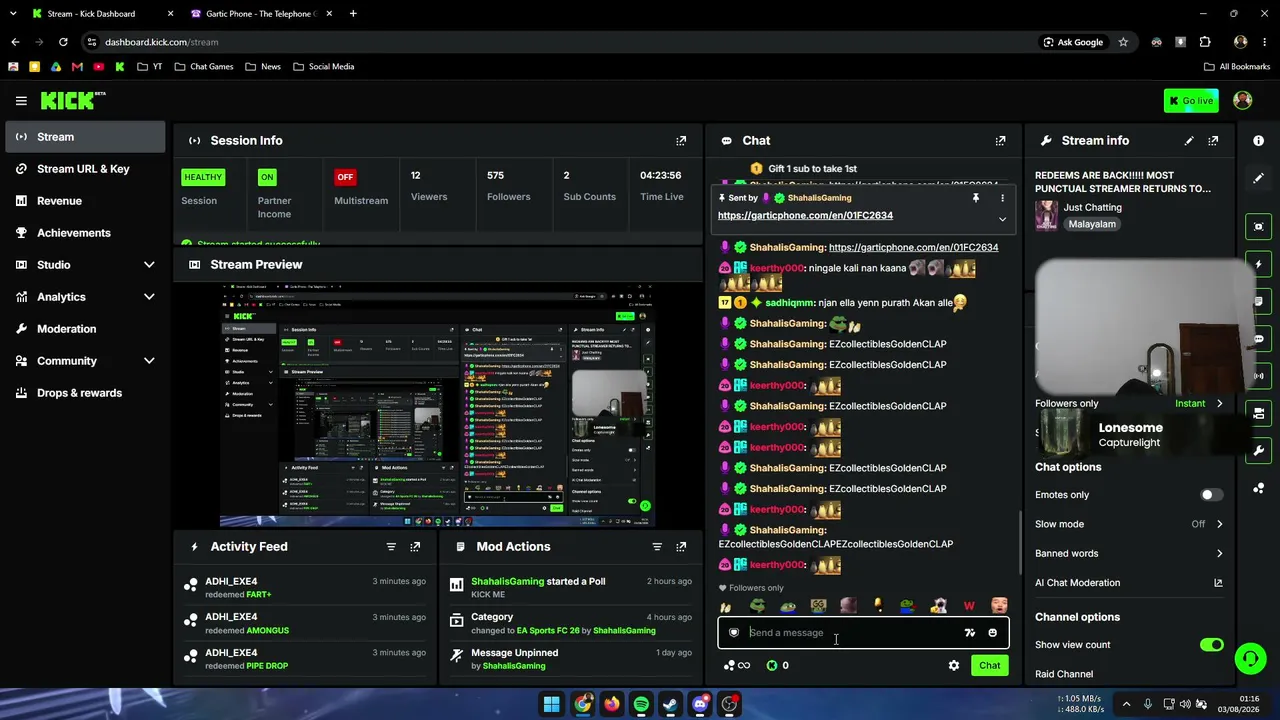The width and height of the screenshot is (1280, 720).
Task: Click ADHI_EXE4 redeemed PIPE DROP entry
Action: pyautogui.click(x=305, y=659)
